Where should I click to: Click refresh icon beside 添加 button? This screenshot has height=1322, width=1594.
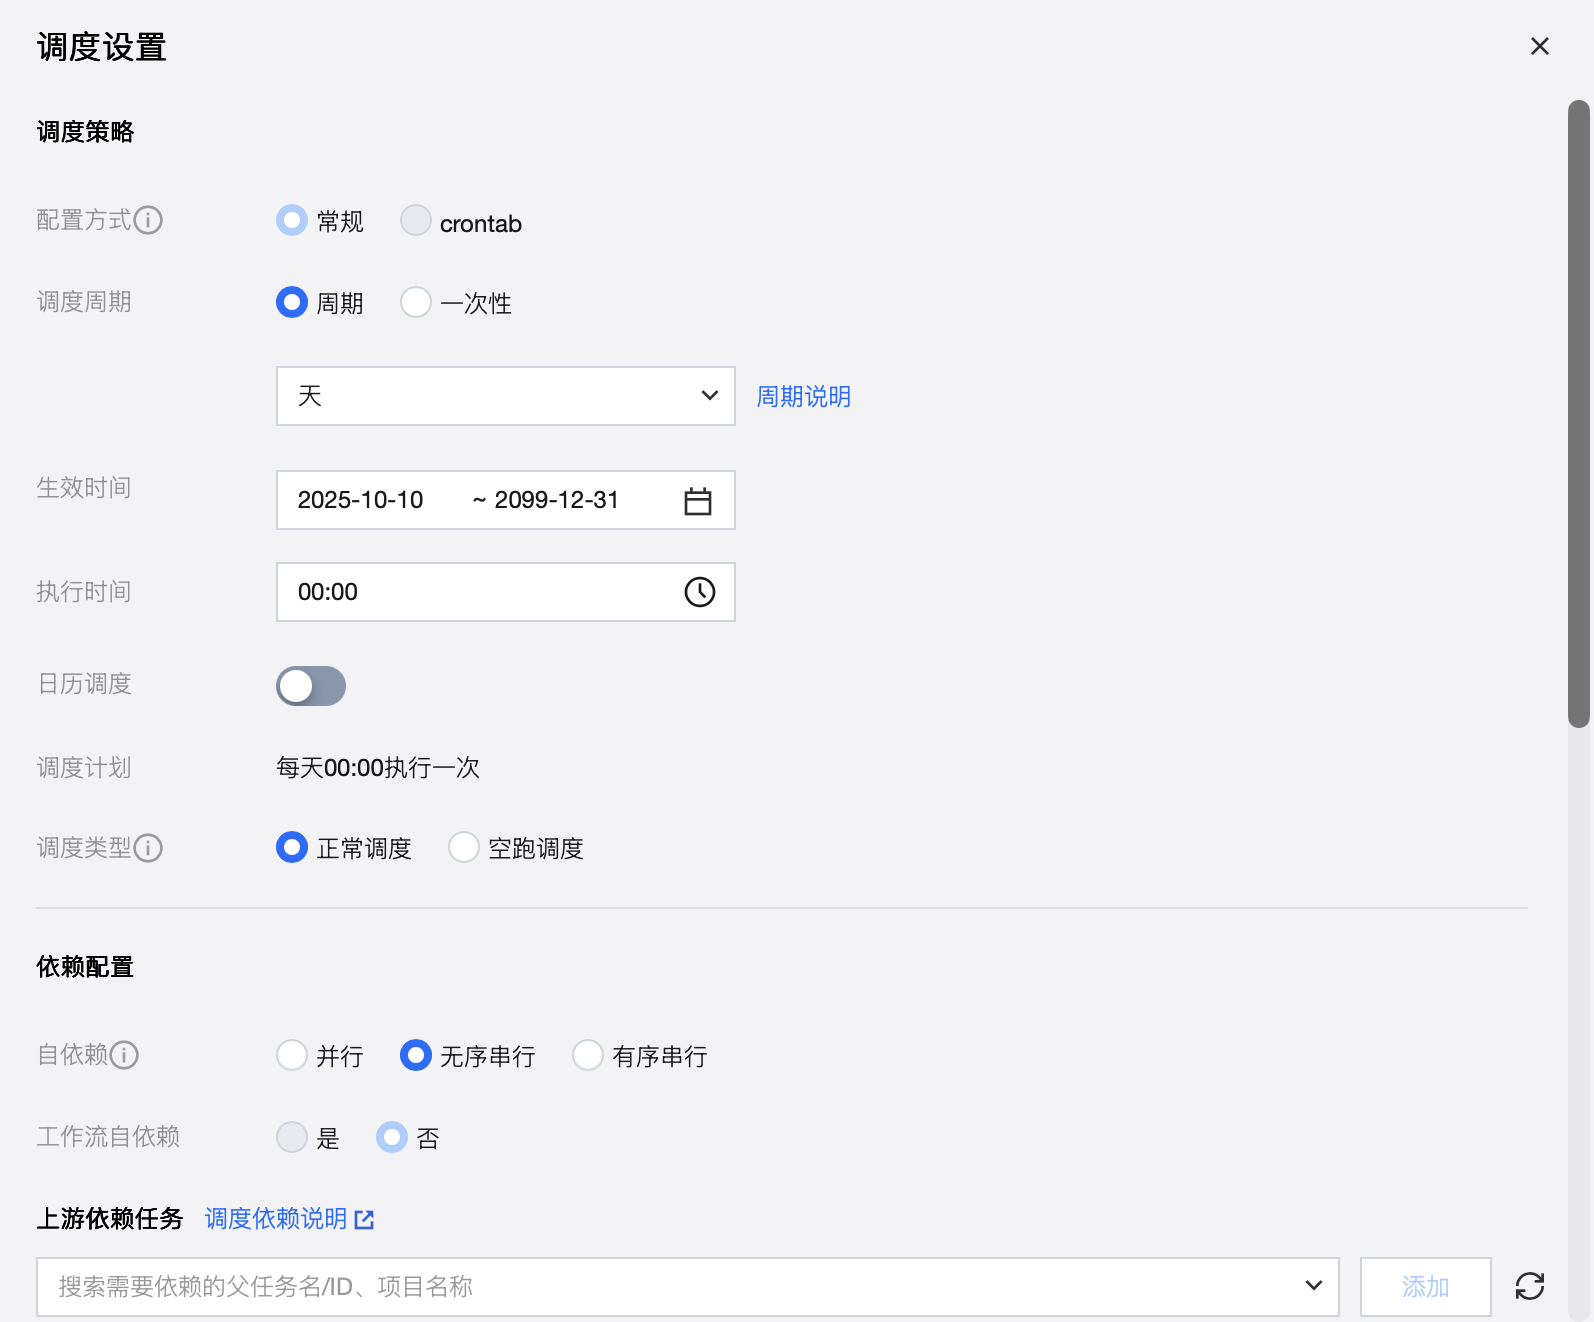click(1529, 1286)
